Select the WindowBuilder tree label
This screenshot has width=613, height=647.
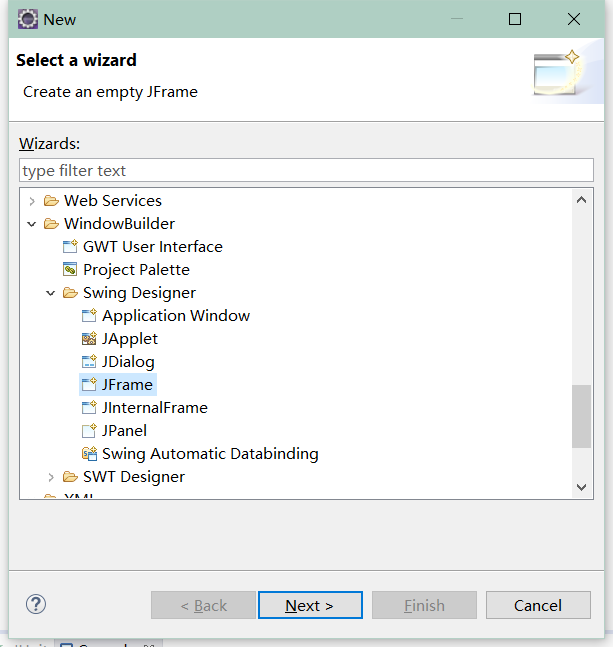point(120,224)
